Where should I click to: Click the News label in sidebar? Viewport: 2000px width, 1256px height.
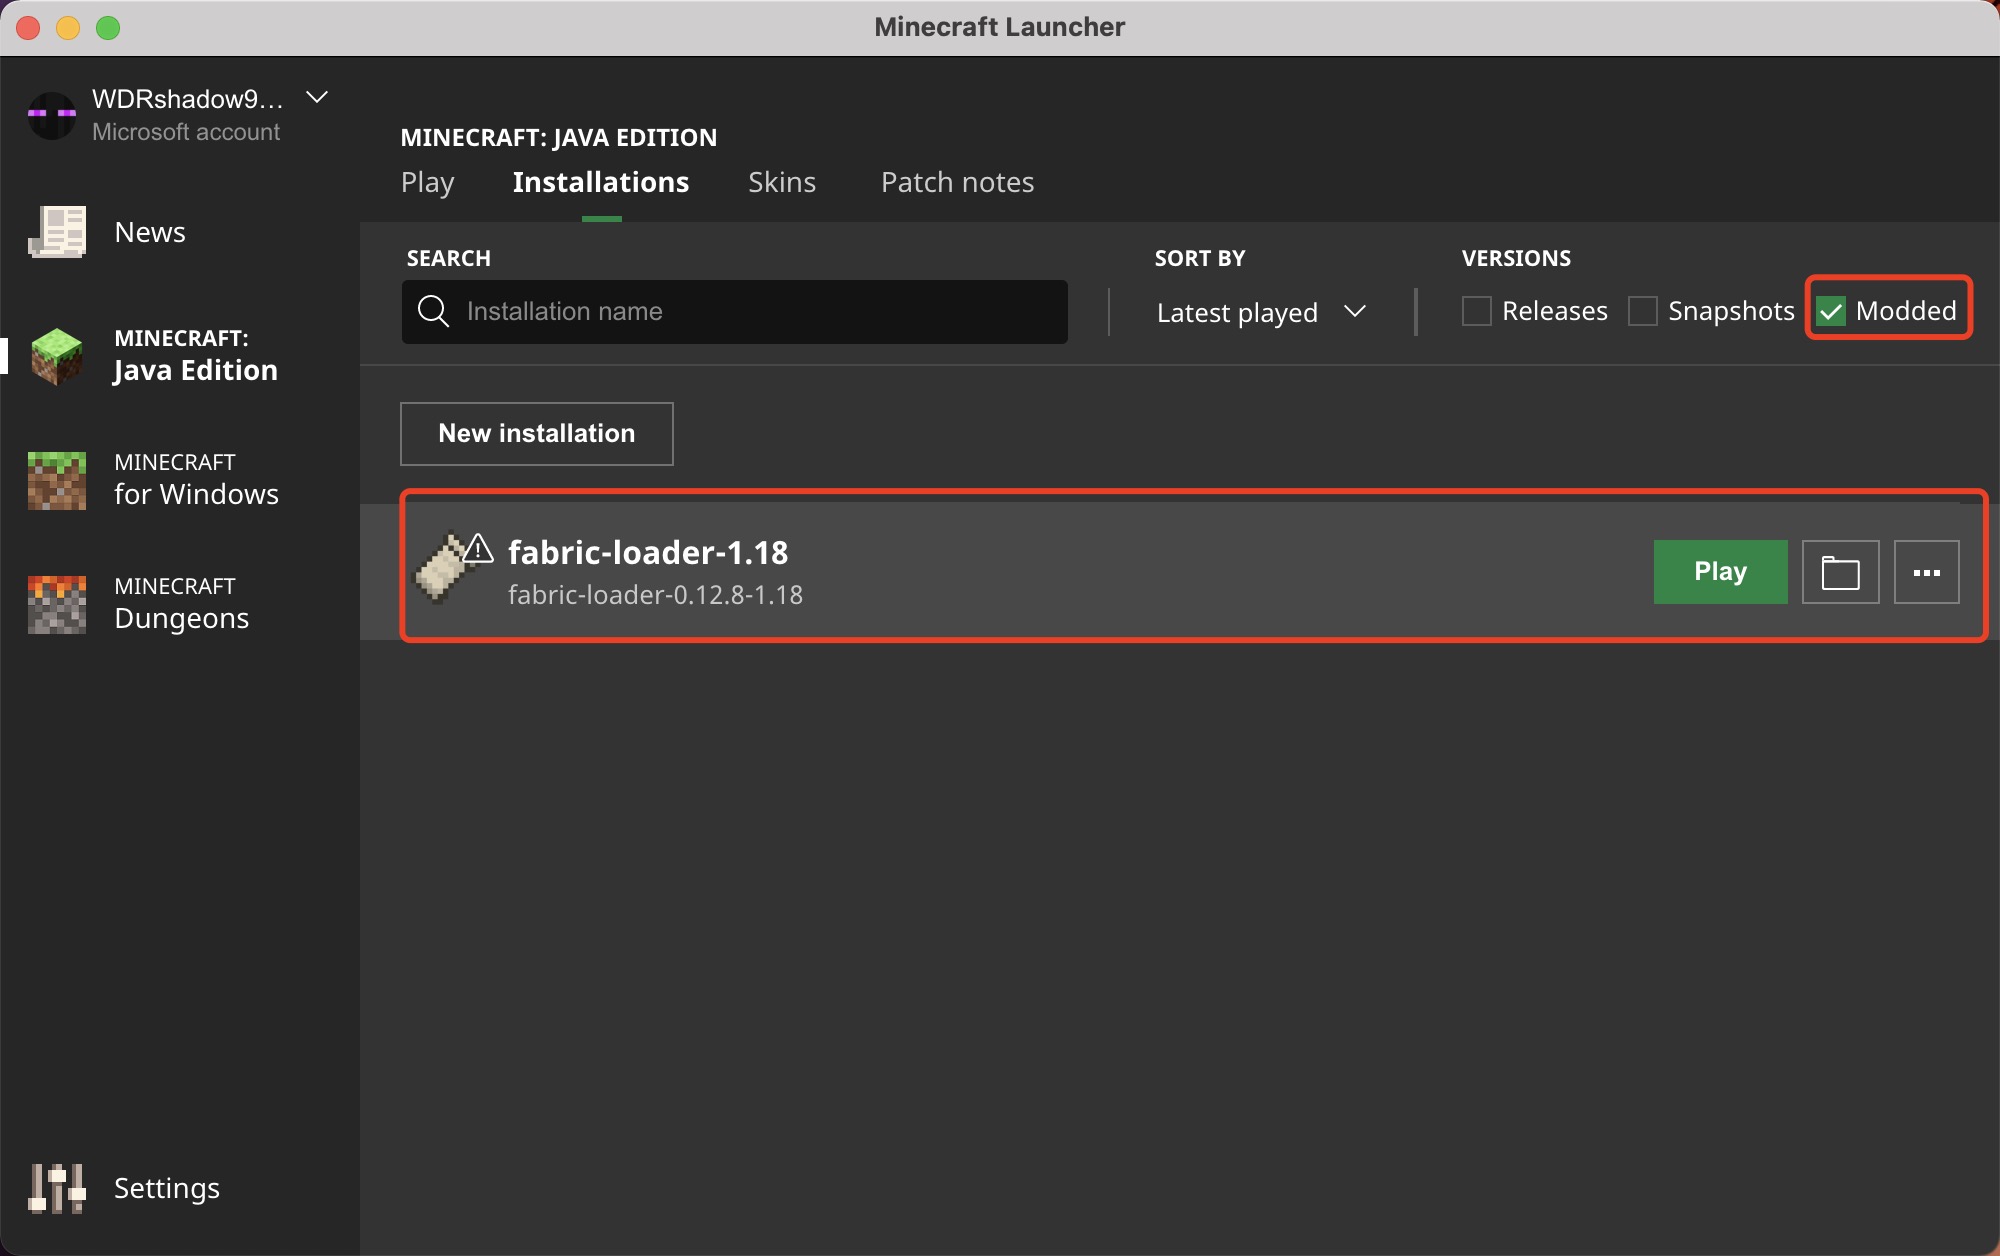pyautogui.click(x=150, y=232)
